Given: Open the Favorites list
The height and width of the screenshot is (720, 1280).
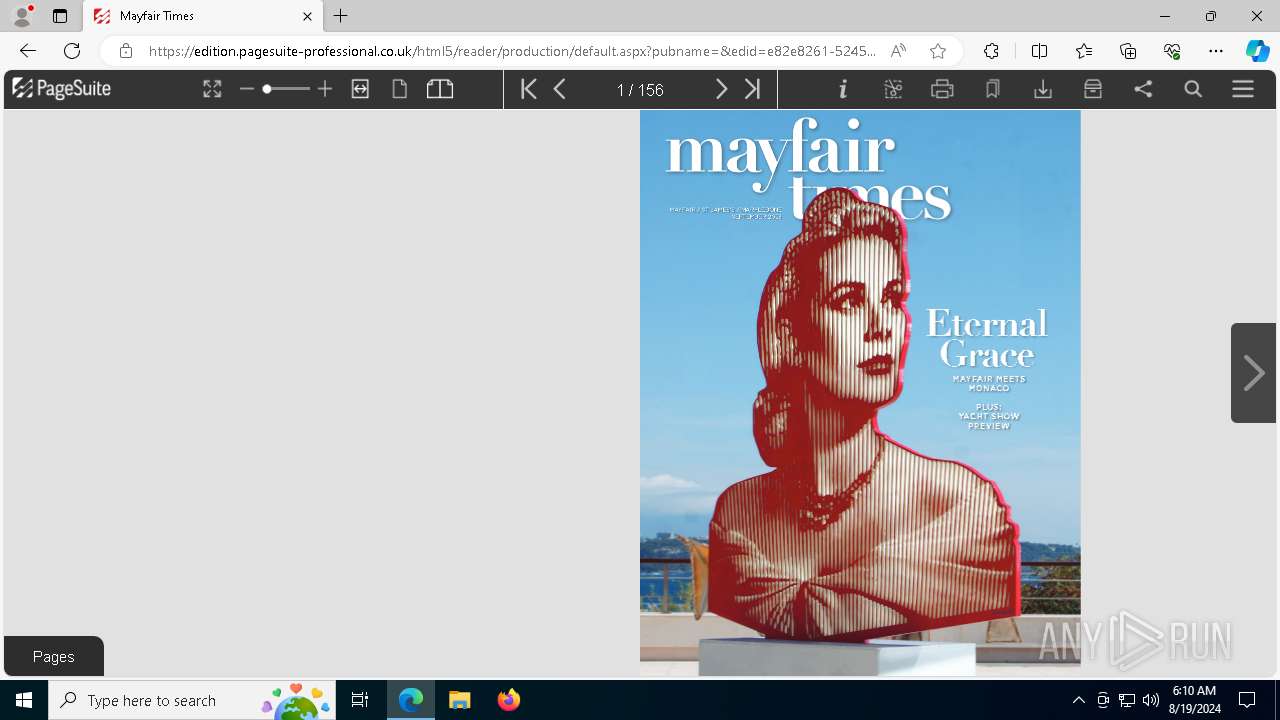Looking at the screenshot, I should [x=1084, y=51].
